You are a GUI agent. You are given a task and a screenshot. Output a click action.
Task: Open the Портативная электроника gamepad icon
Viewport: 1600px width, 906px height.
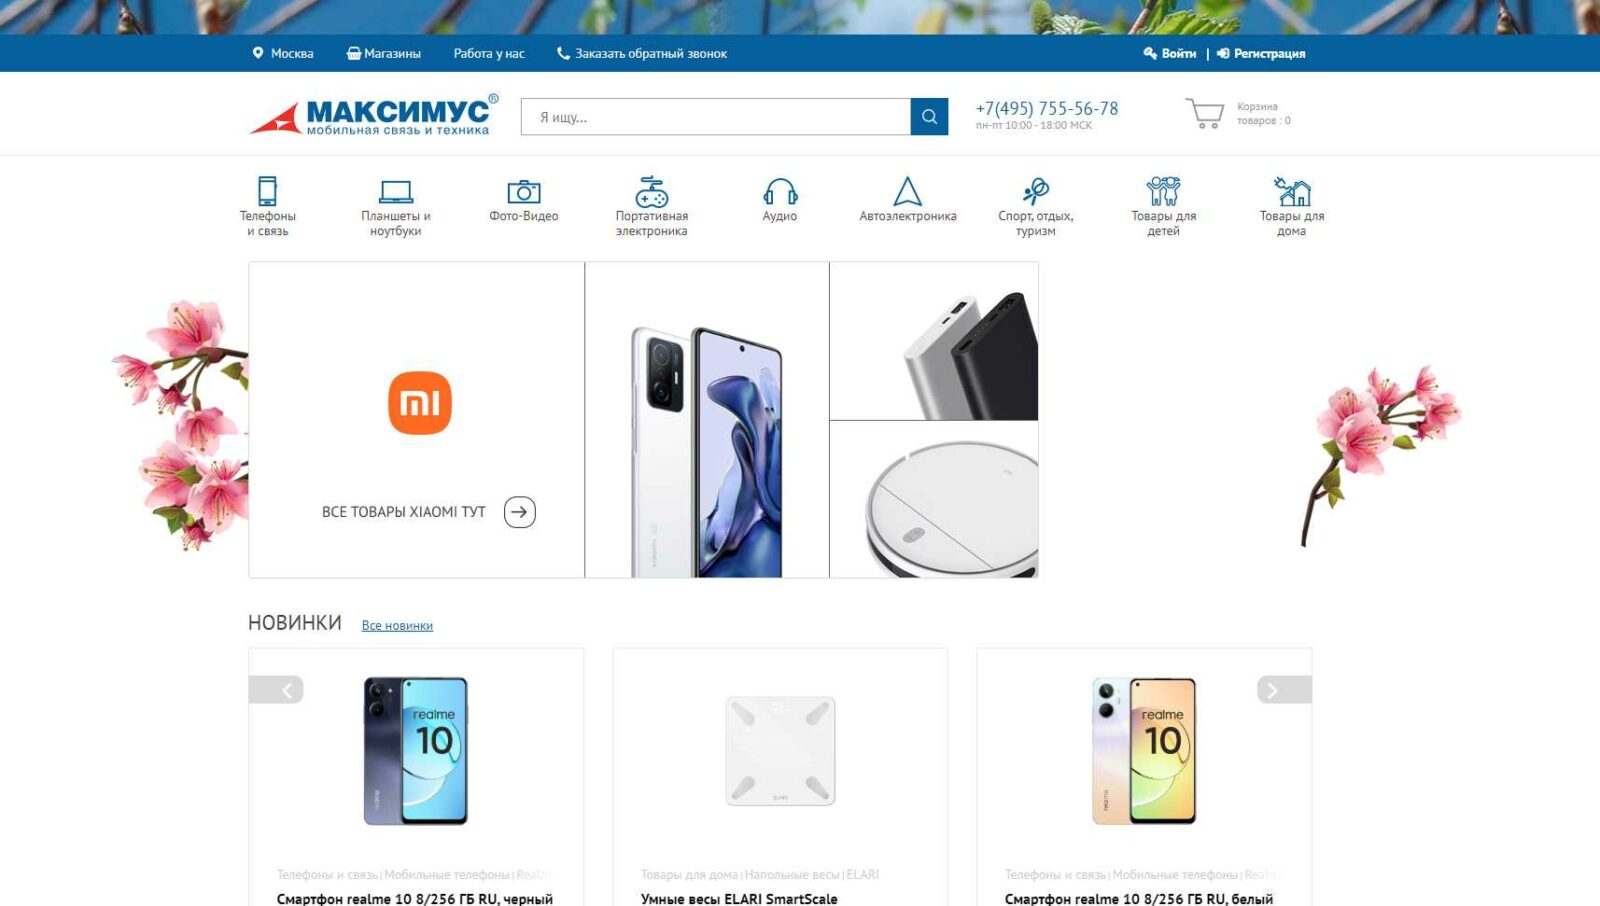click(x=652, y=191)
